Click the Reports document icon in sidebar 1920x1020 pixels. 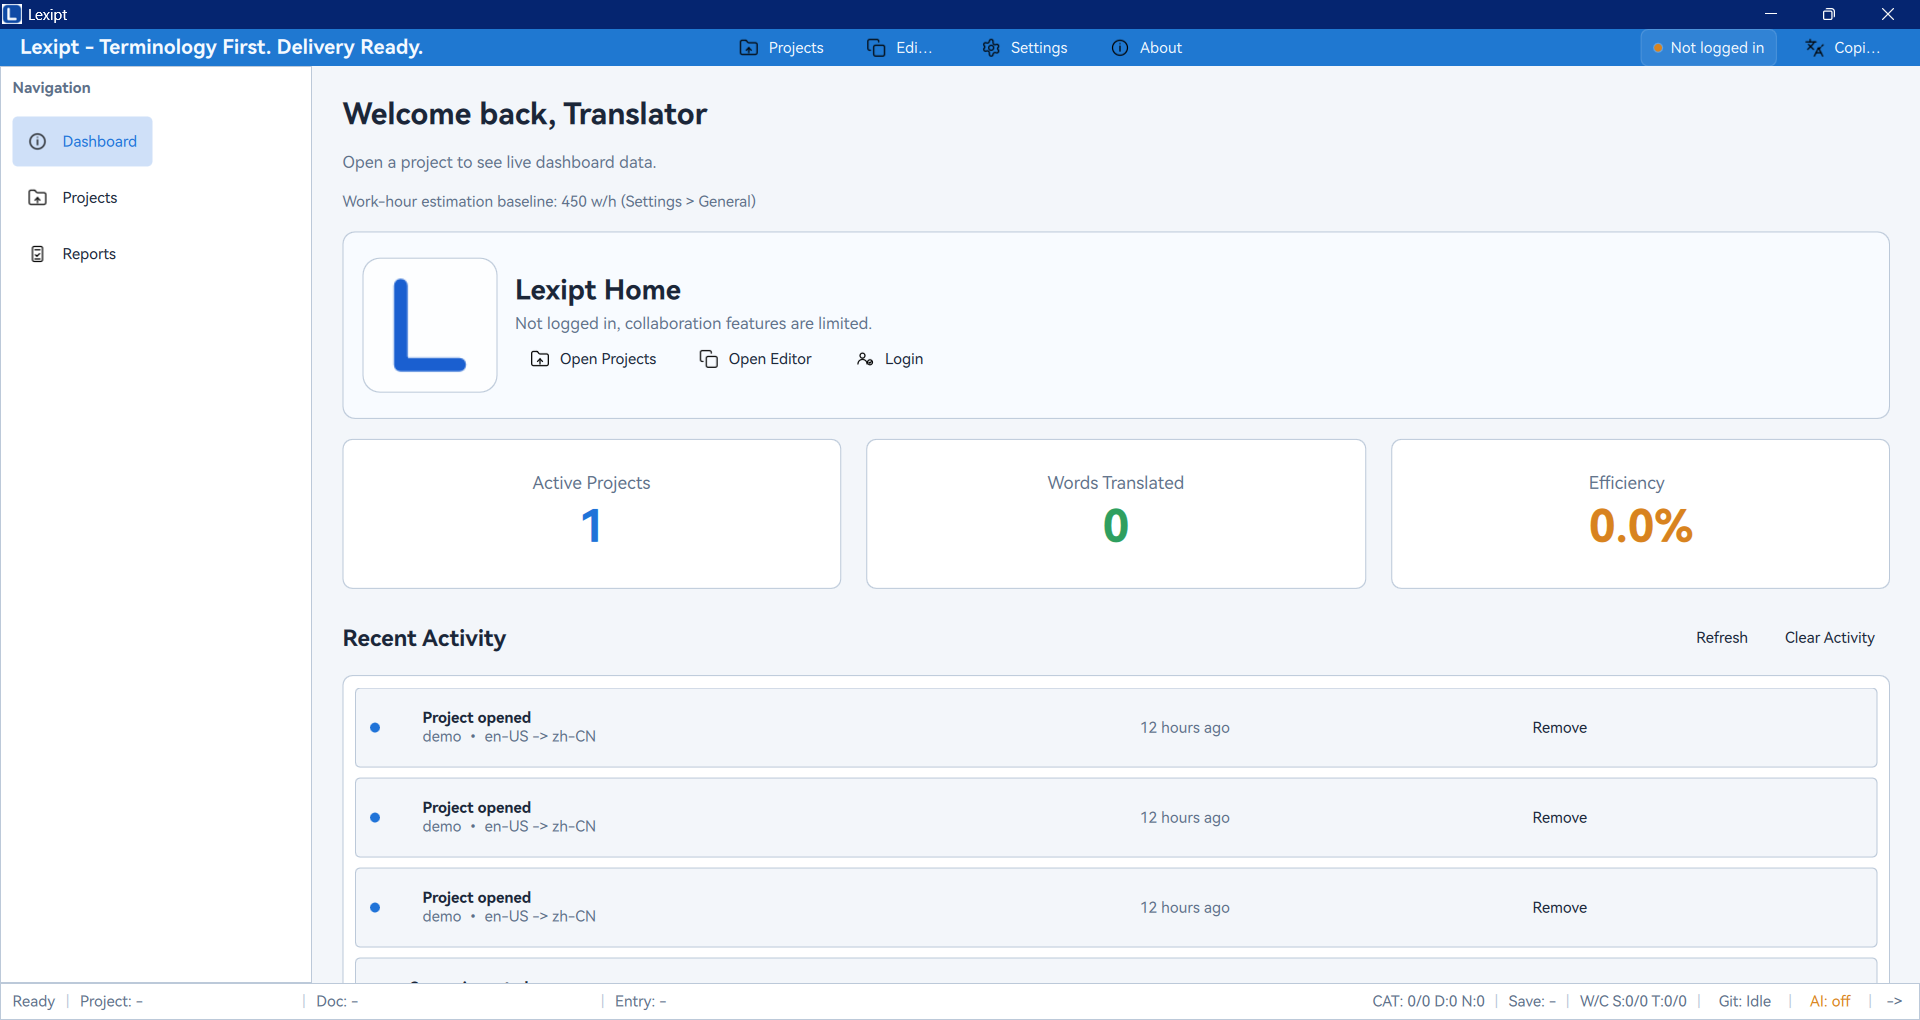[38, 254]
